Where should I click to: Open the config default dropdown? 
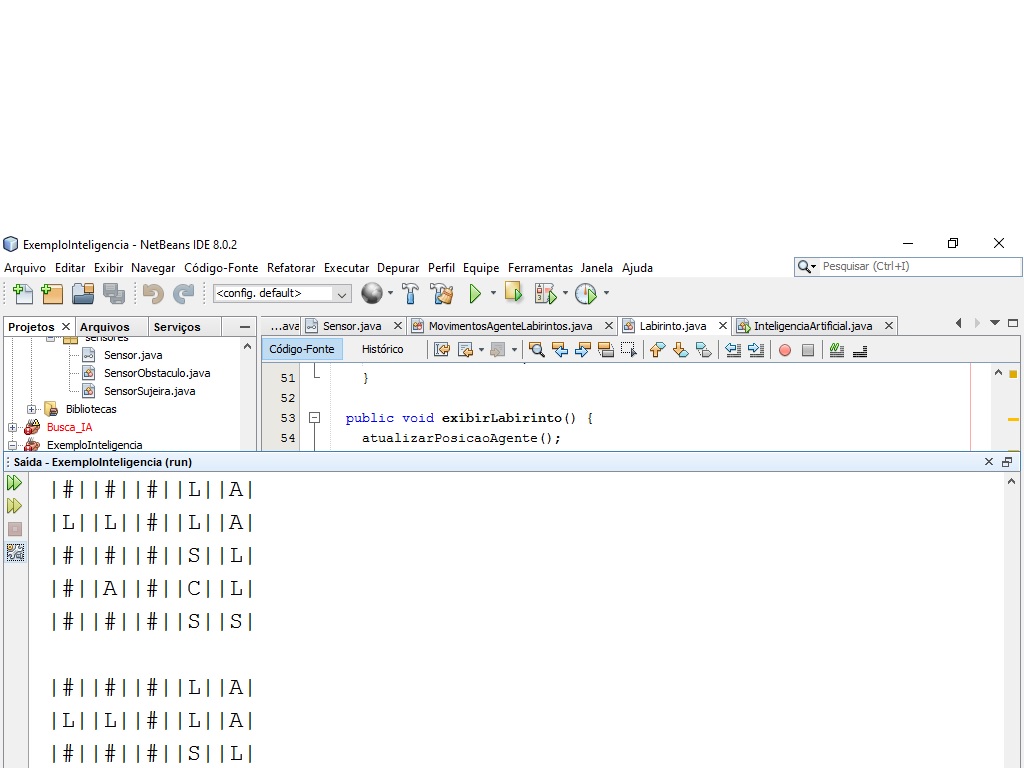point(282,294)
